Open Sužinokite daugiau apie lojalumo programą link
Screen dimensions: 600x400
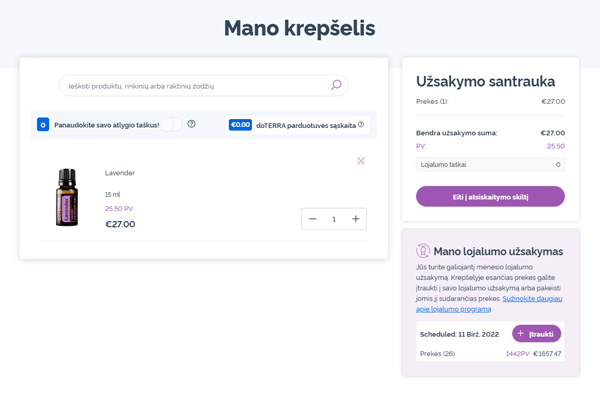pos(489,304)
